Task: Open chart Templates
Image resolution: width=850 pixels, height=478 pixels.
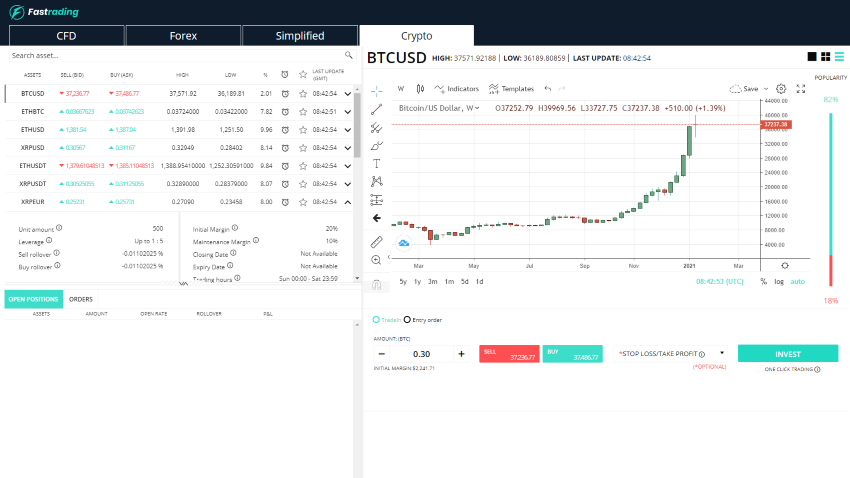Action: coord(511,89)
